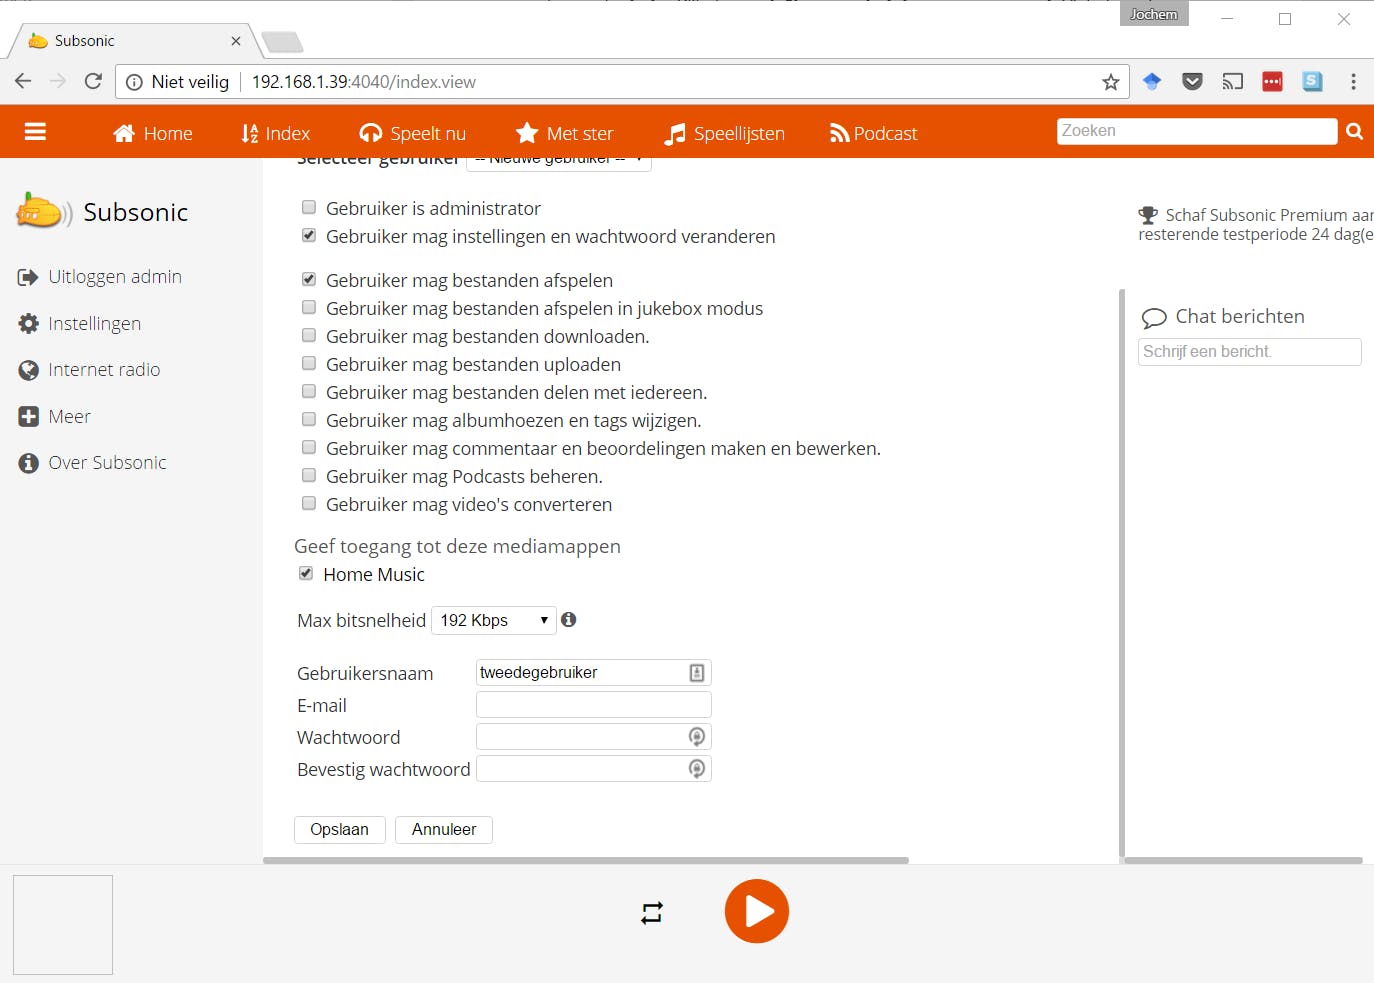Click the Pocket extension icon
Viewport: 1374px width, 983px height.
[1192, 82]
